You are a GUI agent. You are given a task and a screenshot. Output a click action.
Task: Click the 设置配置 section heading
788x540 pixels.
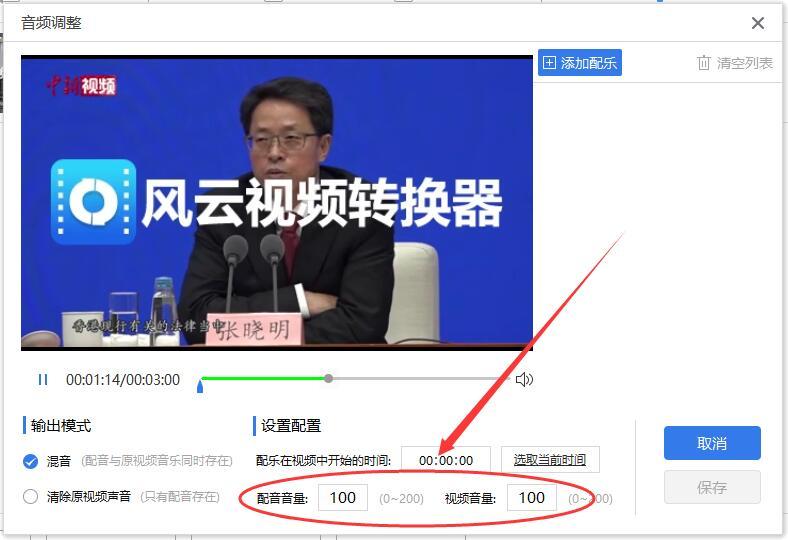point(291,426)
